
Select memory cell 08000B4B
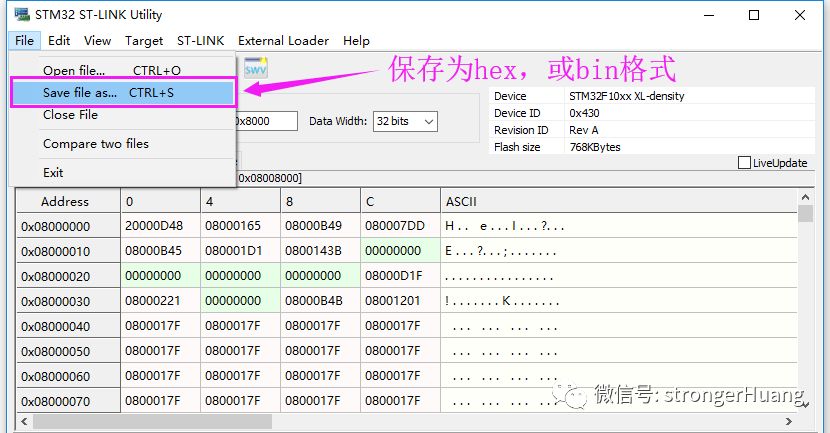[320, 301]
